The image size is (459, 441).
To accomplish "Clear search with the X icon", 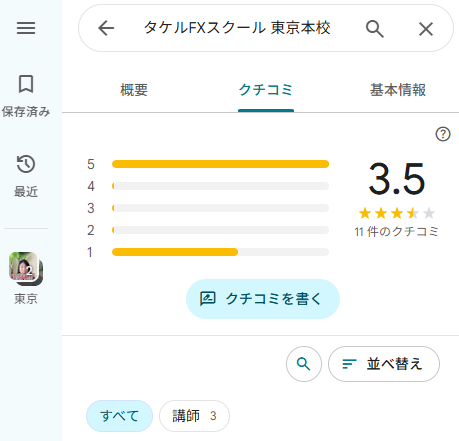I will click(426, 29).
